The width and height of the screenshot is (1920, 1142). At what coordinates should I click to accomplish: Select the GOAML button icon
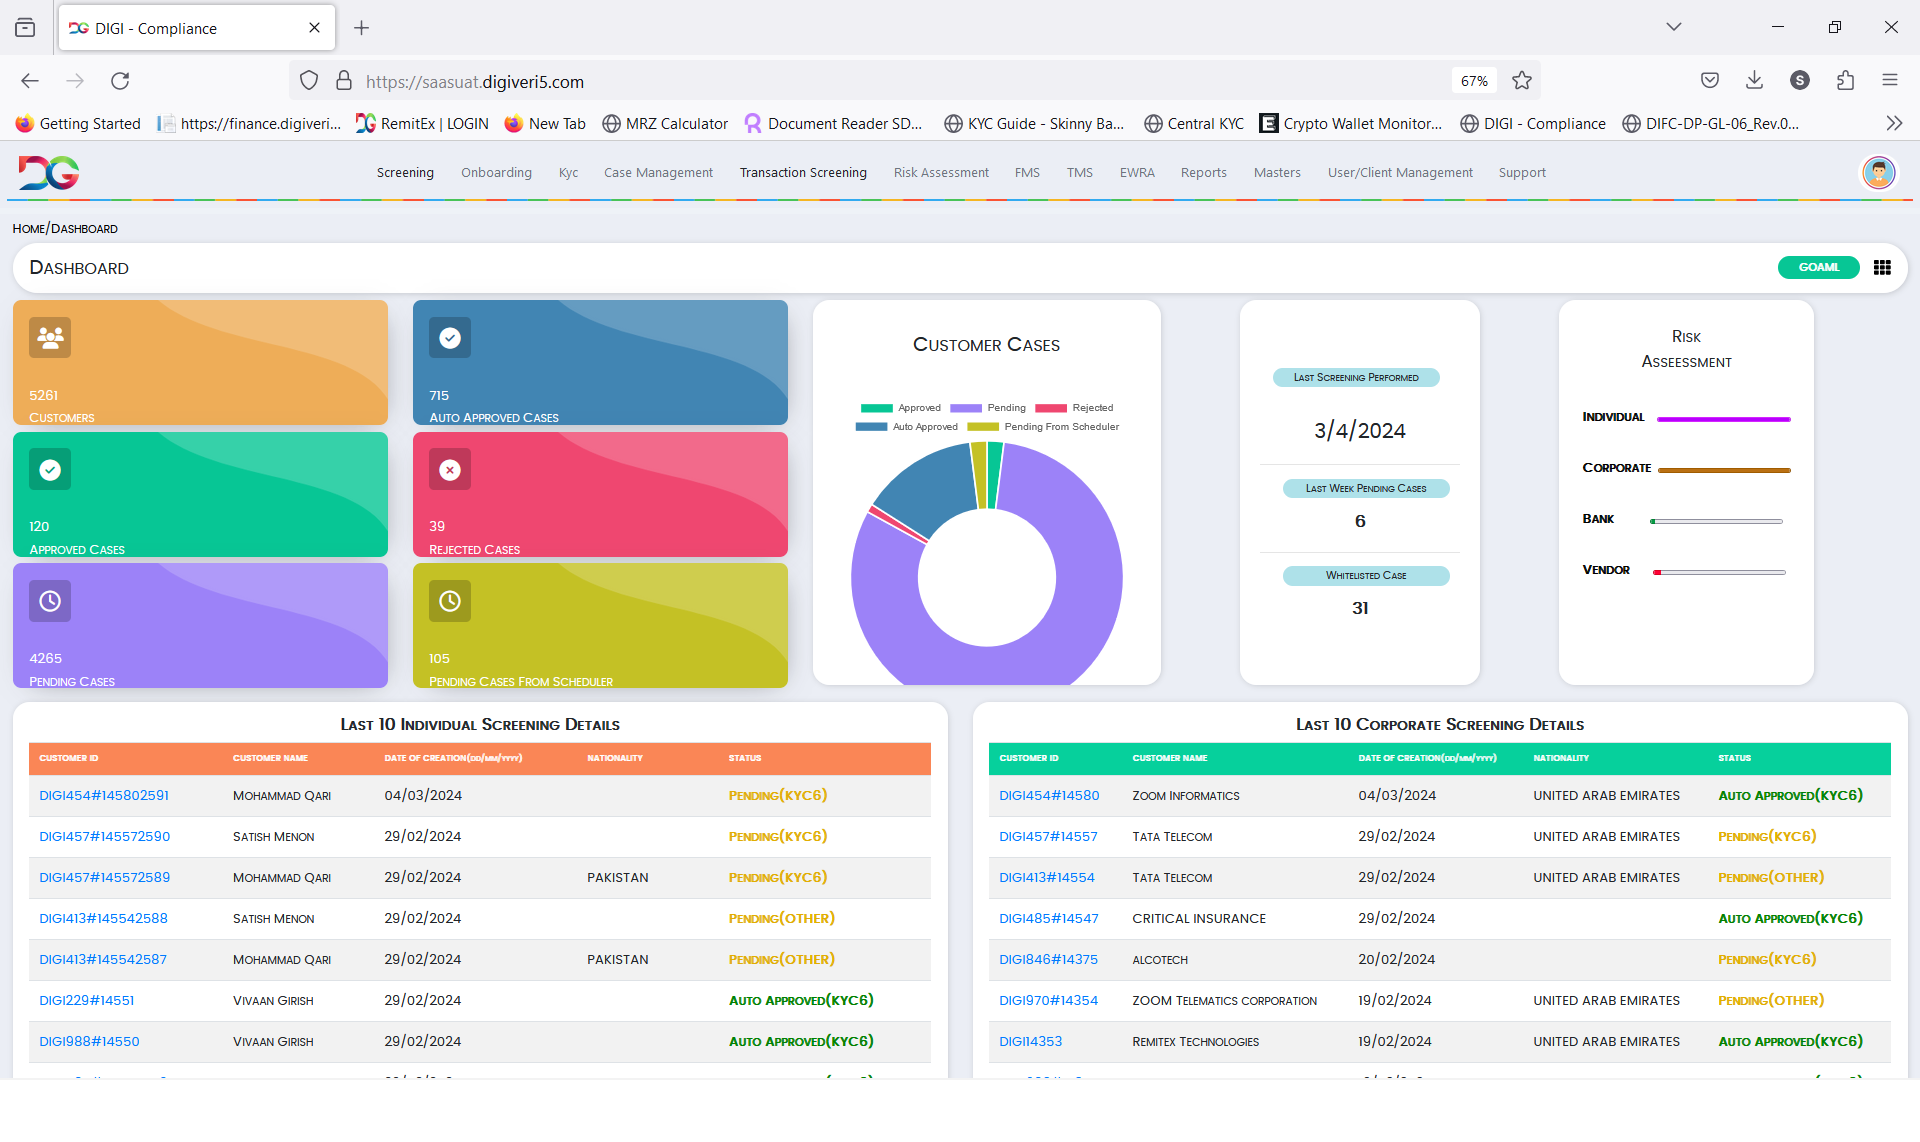click(1817, 266)
